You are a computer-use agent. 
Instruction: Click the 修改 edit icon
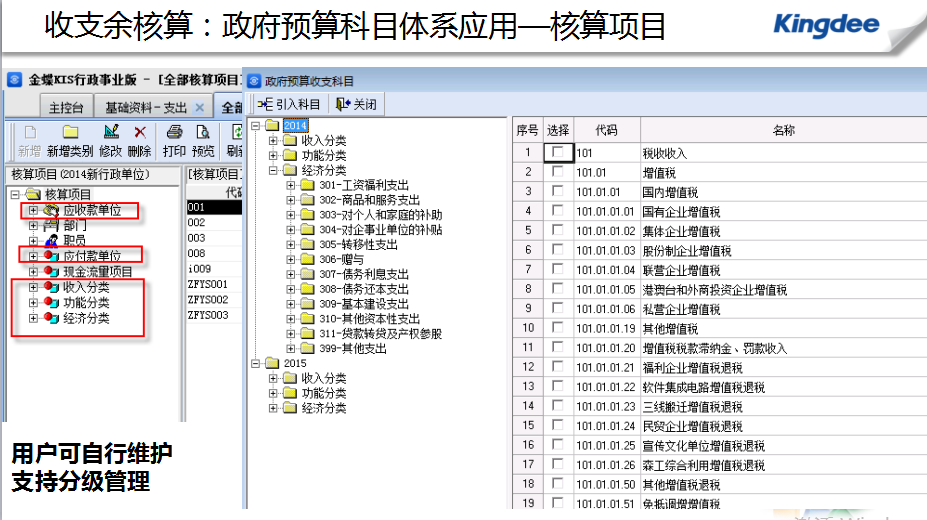pos(111,132)
